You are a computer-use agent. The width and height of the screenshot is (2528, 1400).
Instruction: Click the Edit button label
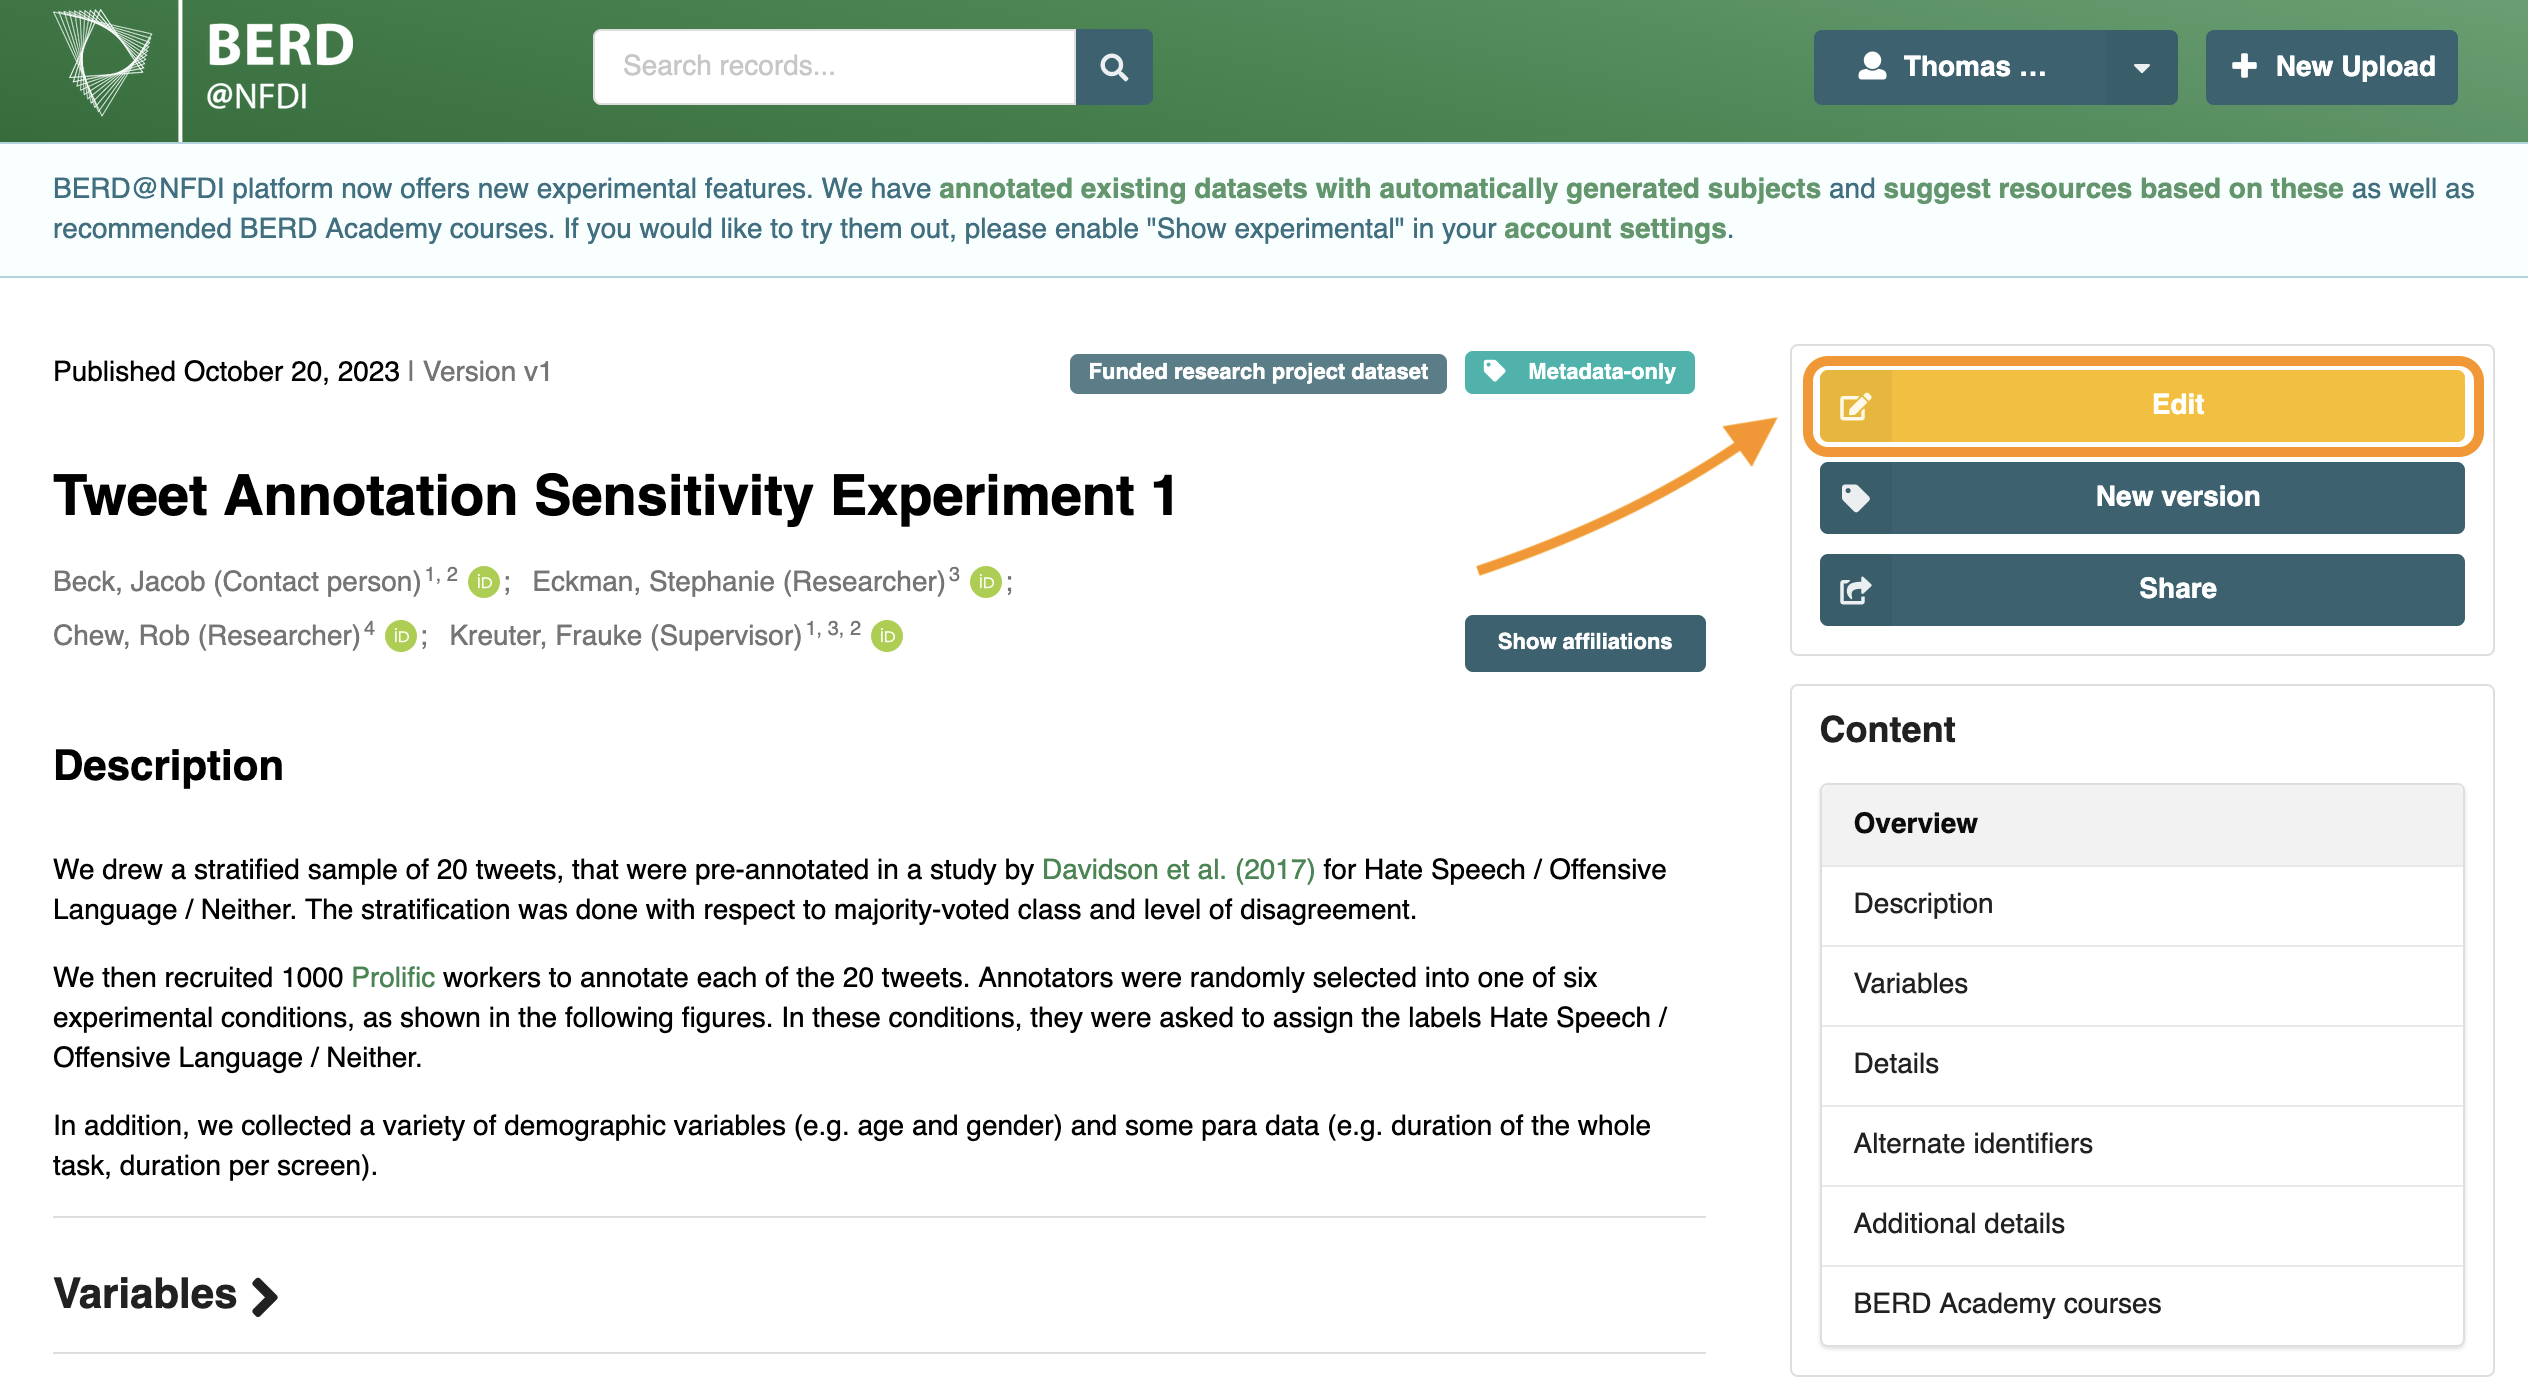[x=2178, y=405]
